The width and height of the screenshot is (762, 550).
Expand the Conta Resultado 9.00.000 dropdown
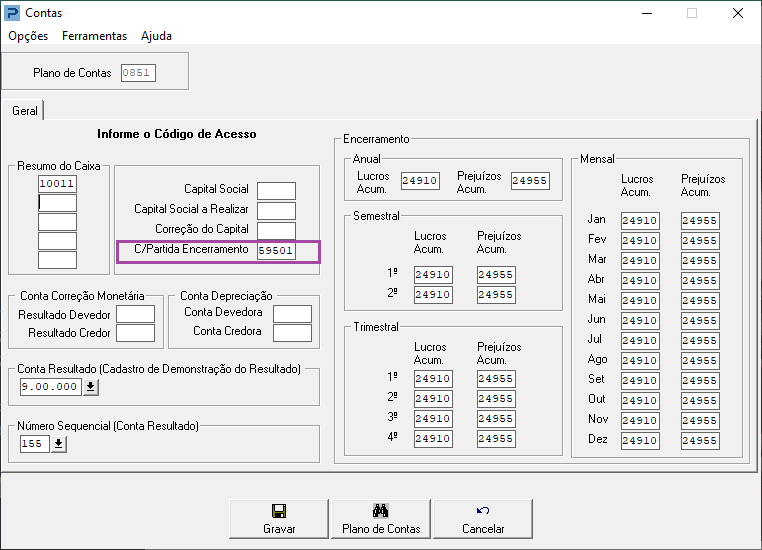pos(91,387)
